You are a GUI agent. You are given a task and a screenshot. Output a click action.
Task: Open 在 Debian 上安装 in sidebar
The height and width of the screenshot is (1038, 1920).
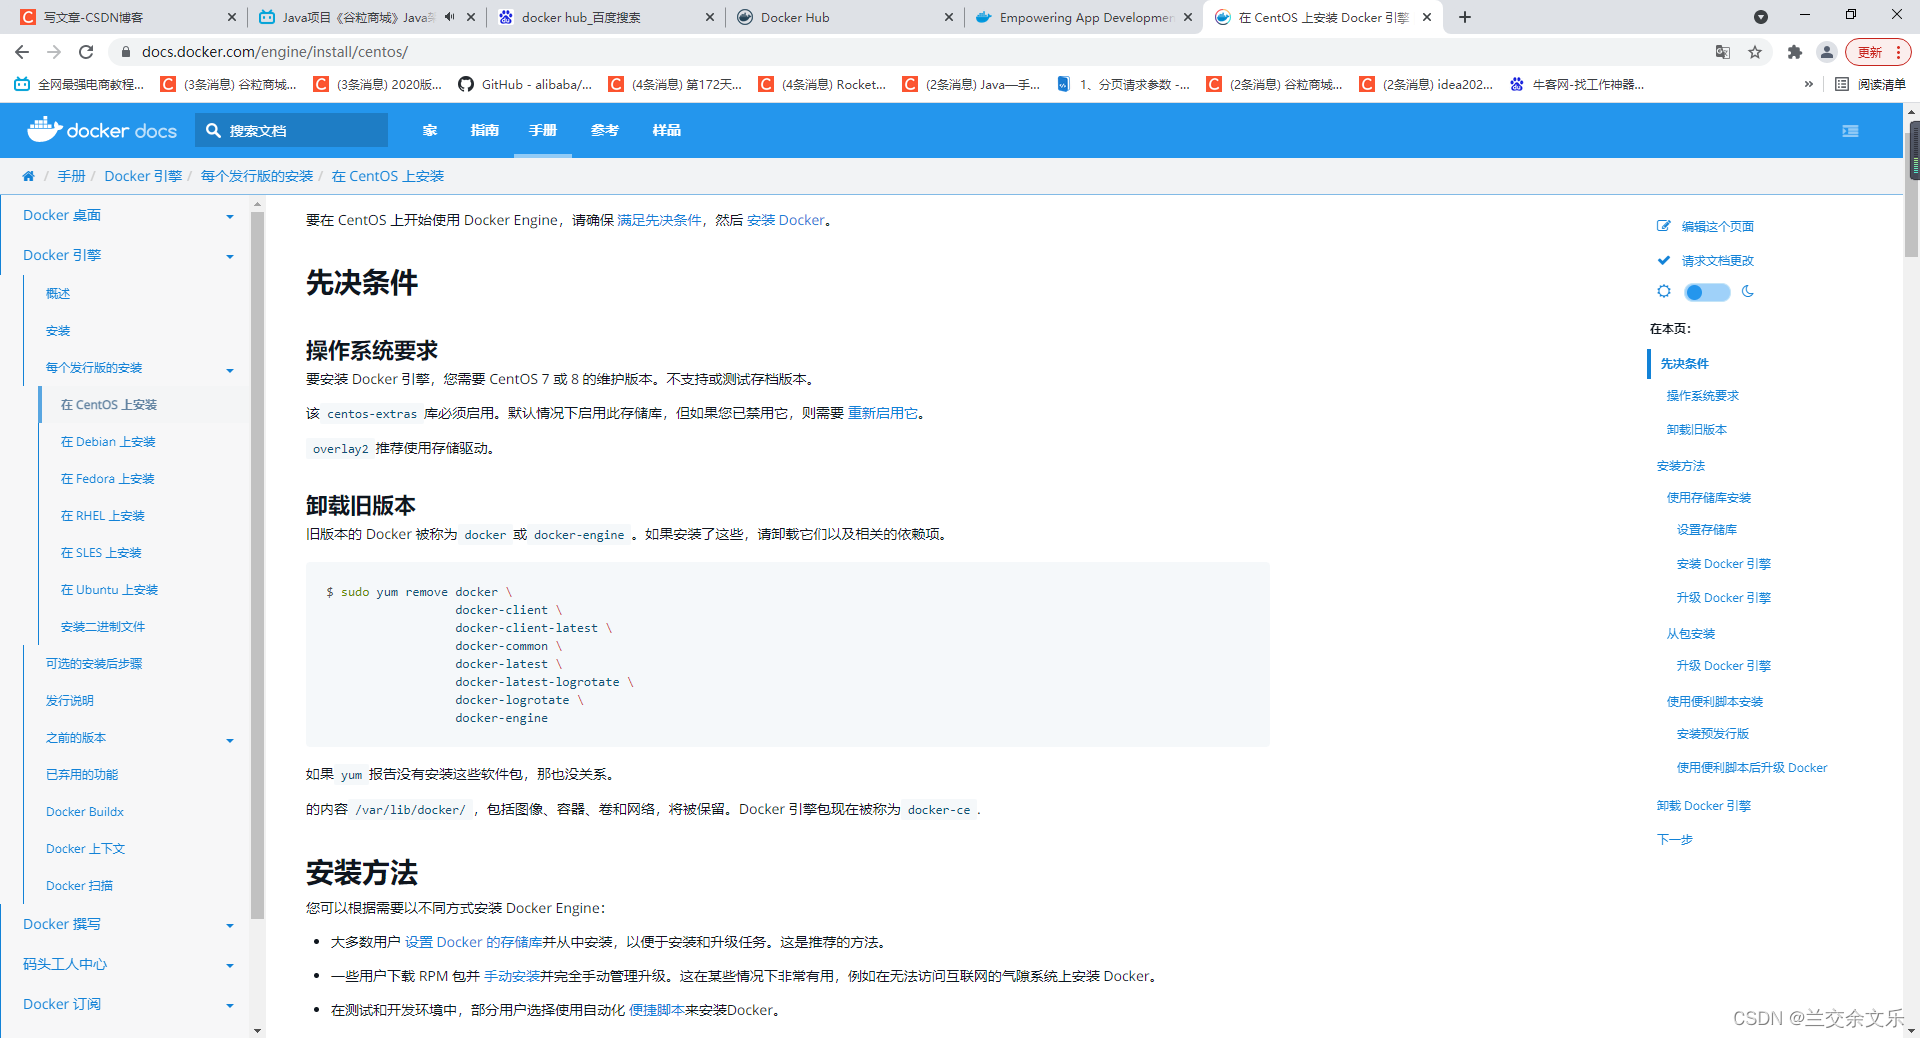pos(108,442)
